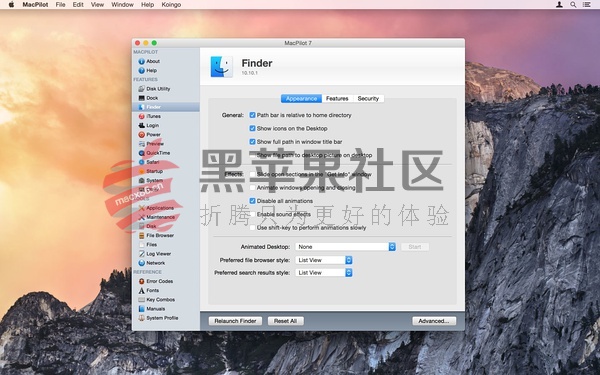Open Notification Center icon in menu bar
Image resolution: width=600 pixels, height=375 pixels.
pos(586,5)
